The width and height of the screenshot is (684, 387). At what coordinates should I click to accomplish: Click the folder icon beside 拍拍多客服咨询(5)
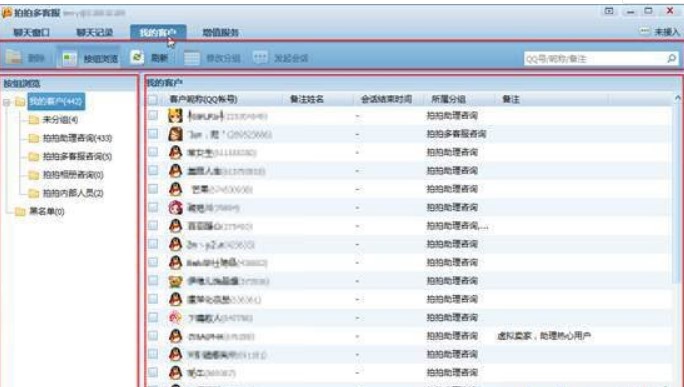click(x=34, y=157)
